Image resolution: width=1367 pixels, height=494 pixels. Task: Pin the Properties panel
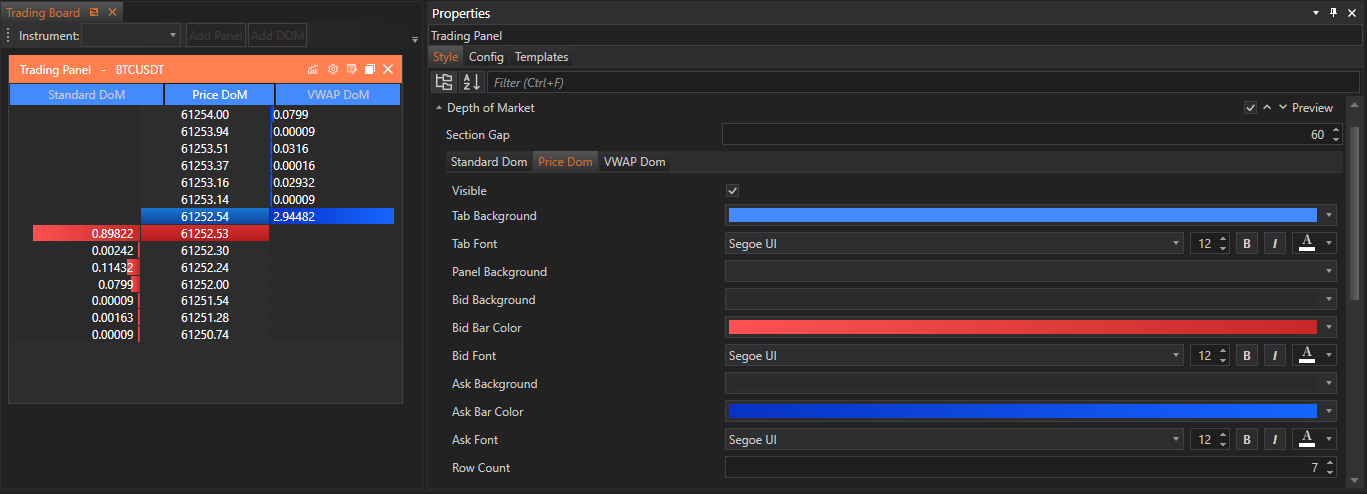click(x=1333, y=13)
